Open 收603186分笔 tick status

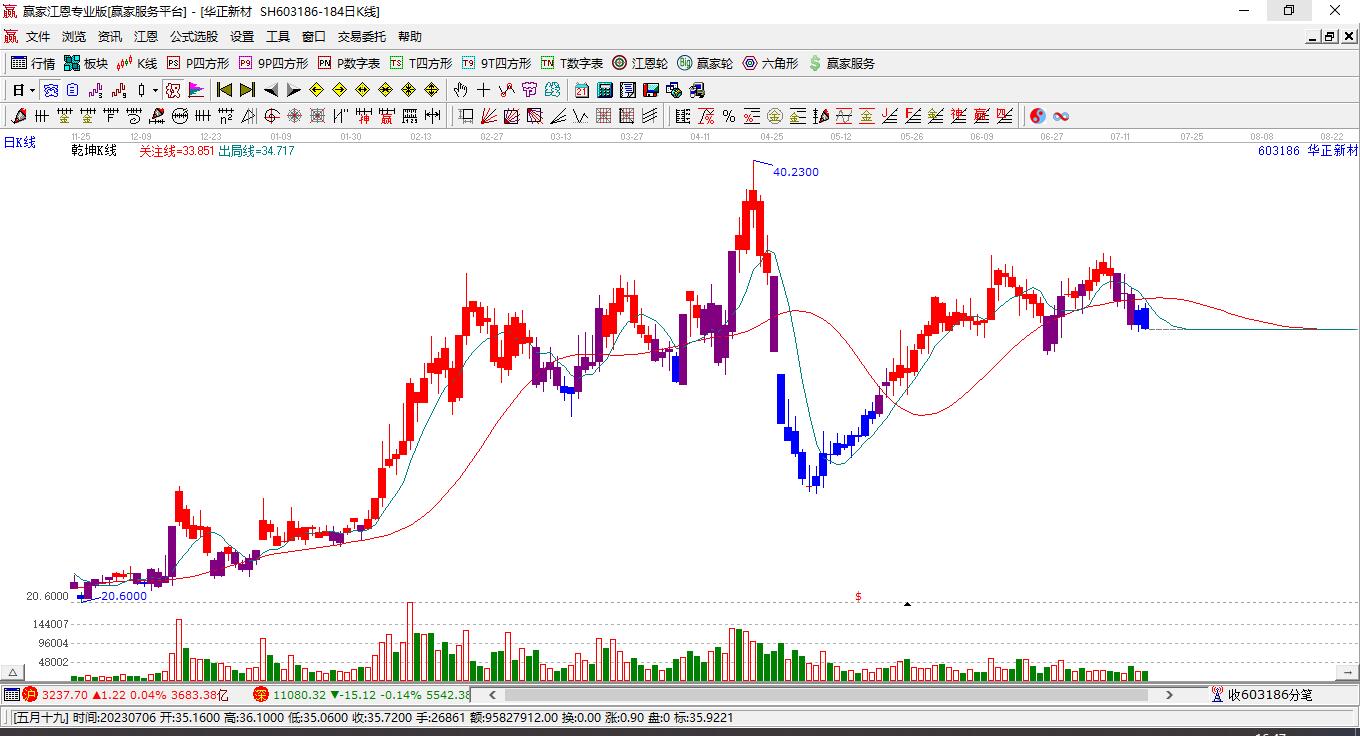(1262, 694)
